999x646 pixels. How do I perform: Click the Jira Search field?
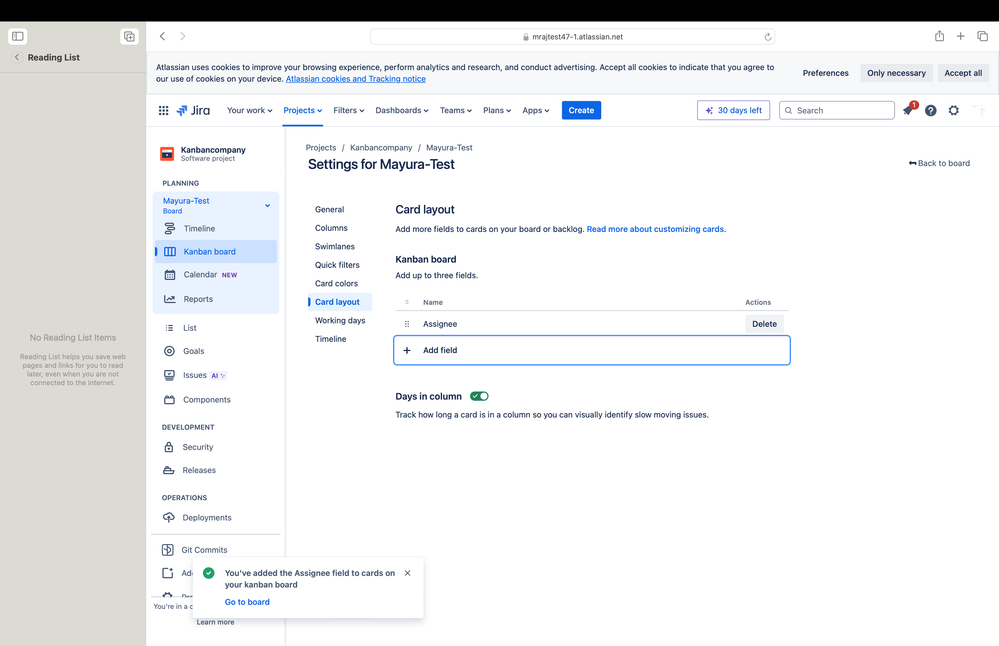click(x=837, y=110)
